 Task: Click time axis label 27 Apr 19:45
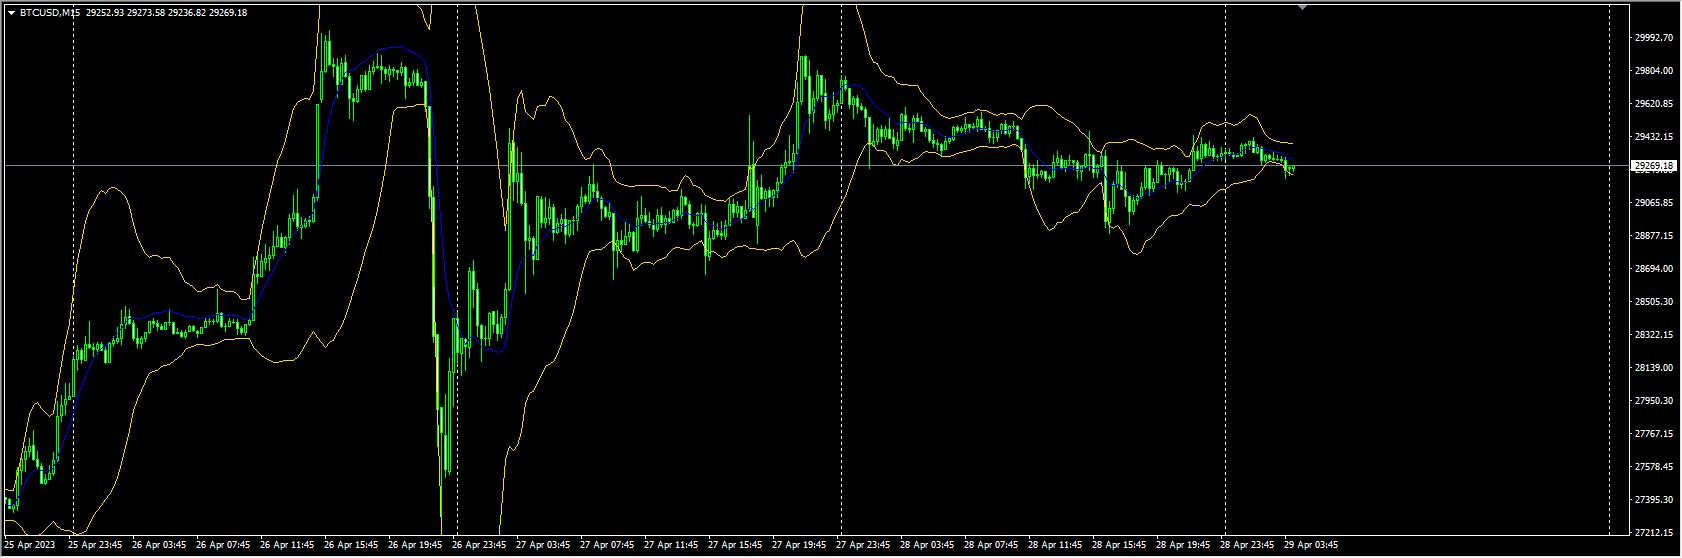[x=800, y=546]
